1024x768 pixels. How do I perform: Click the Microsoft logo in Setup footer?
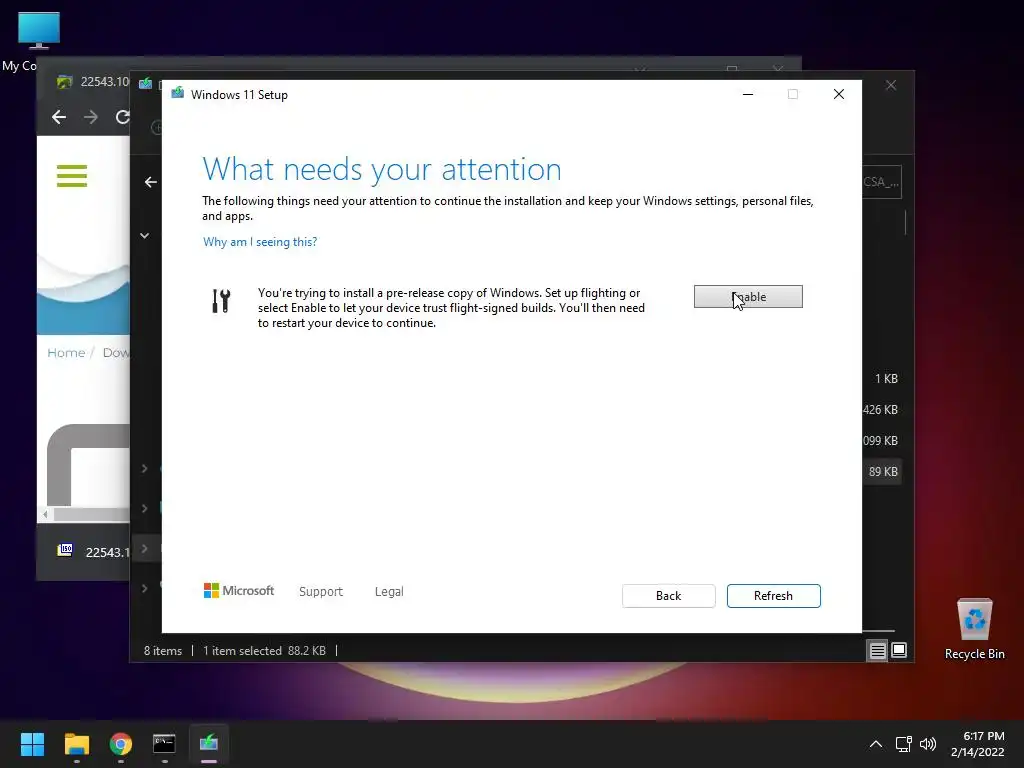tap(239, 590)
